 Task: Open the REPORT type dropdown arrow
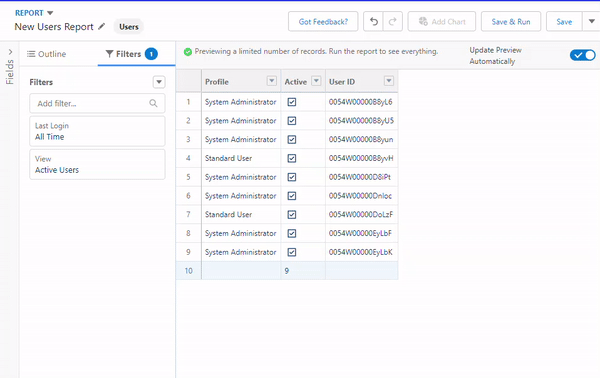coord(50,13)
